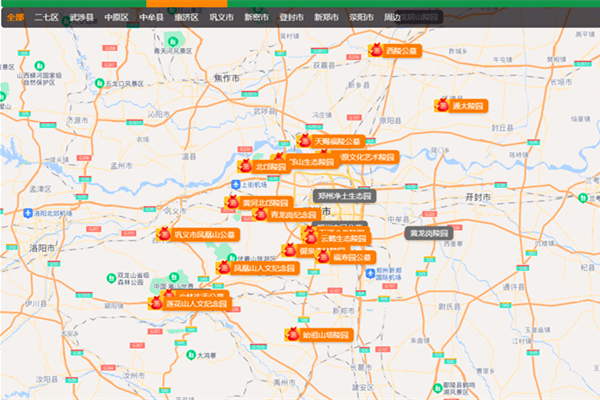Click the 鄢陵县鹤鸣湖风景区 scenic icon
The width and height of the screenshot is (600, 400).
pyautogui.click(x=438, y=388)
